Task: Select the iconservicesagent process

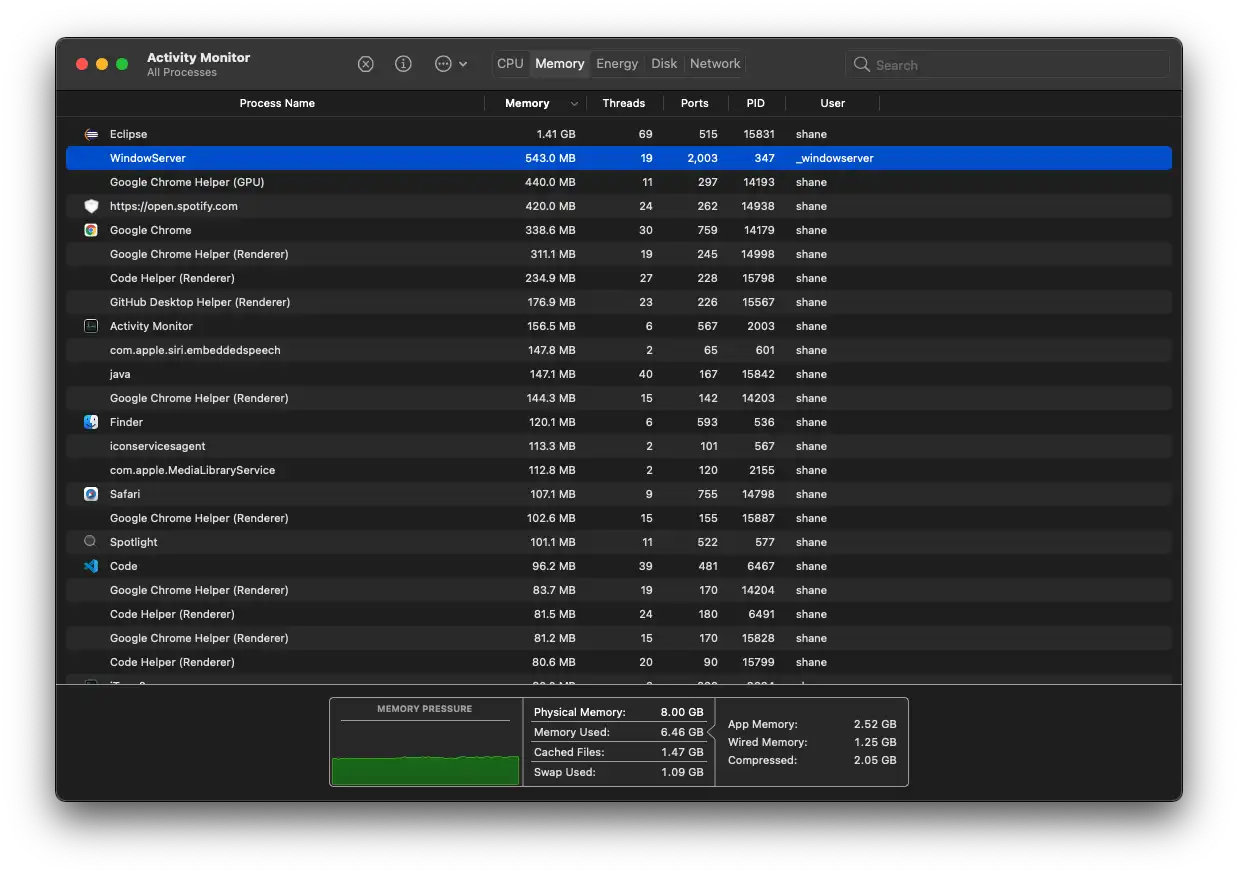Action: [x=619, y=446]
